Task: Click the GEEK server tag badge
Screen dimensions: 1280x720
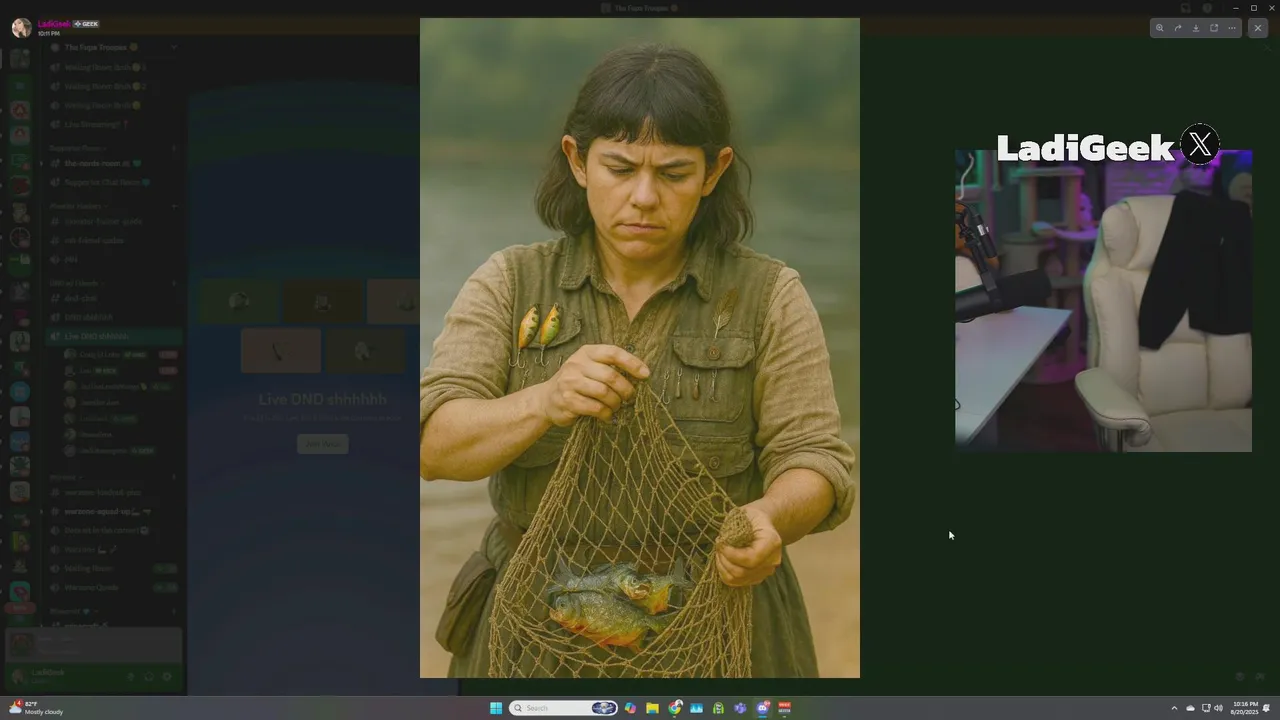Action: click(86, 24)
